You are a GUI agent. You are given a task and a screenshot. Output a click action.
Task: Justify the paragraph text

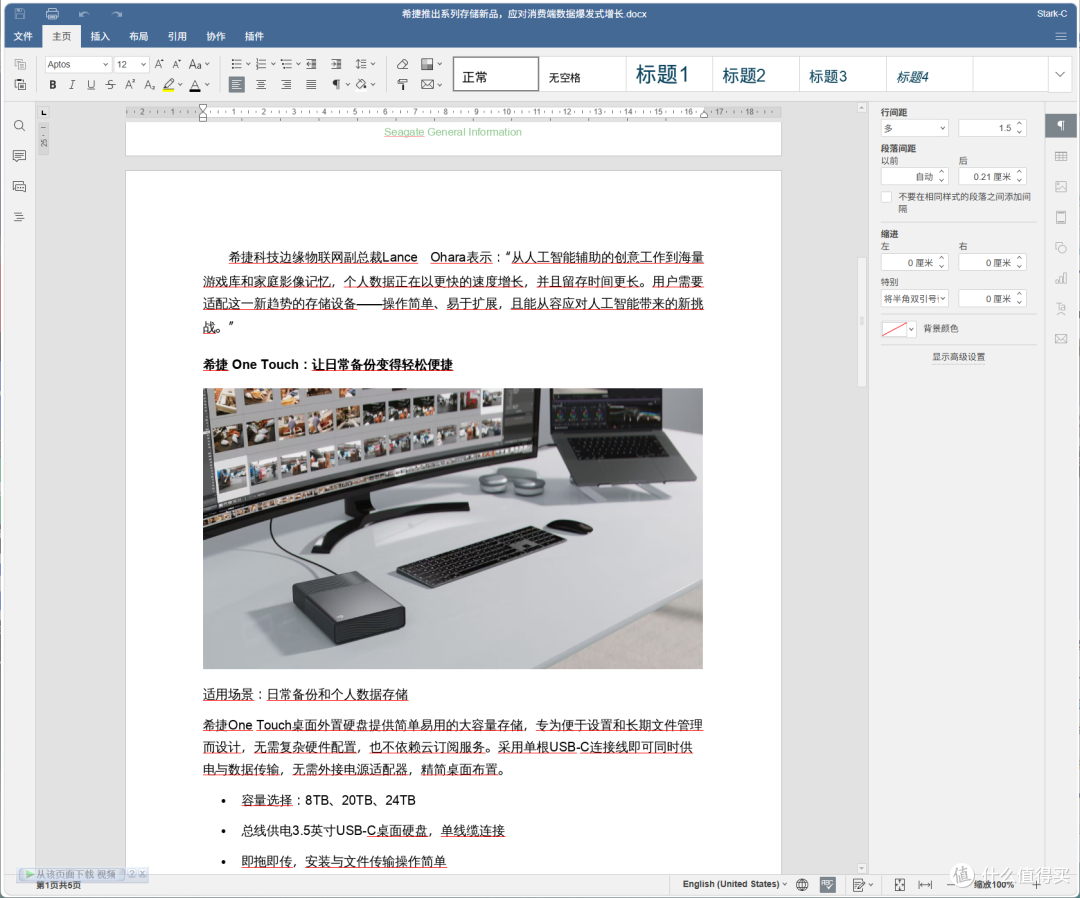[x=311, y=85]
